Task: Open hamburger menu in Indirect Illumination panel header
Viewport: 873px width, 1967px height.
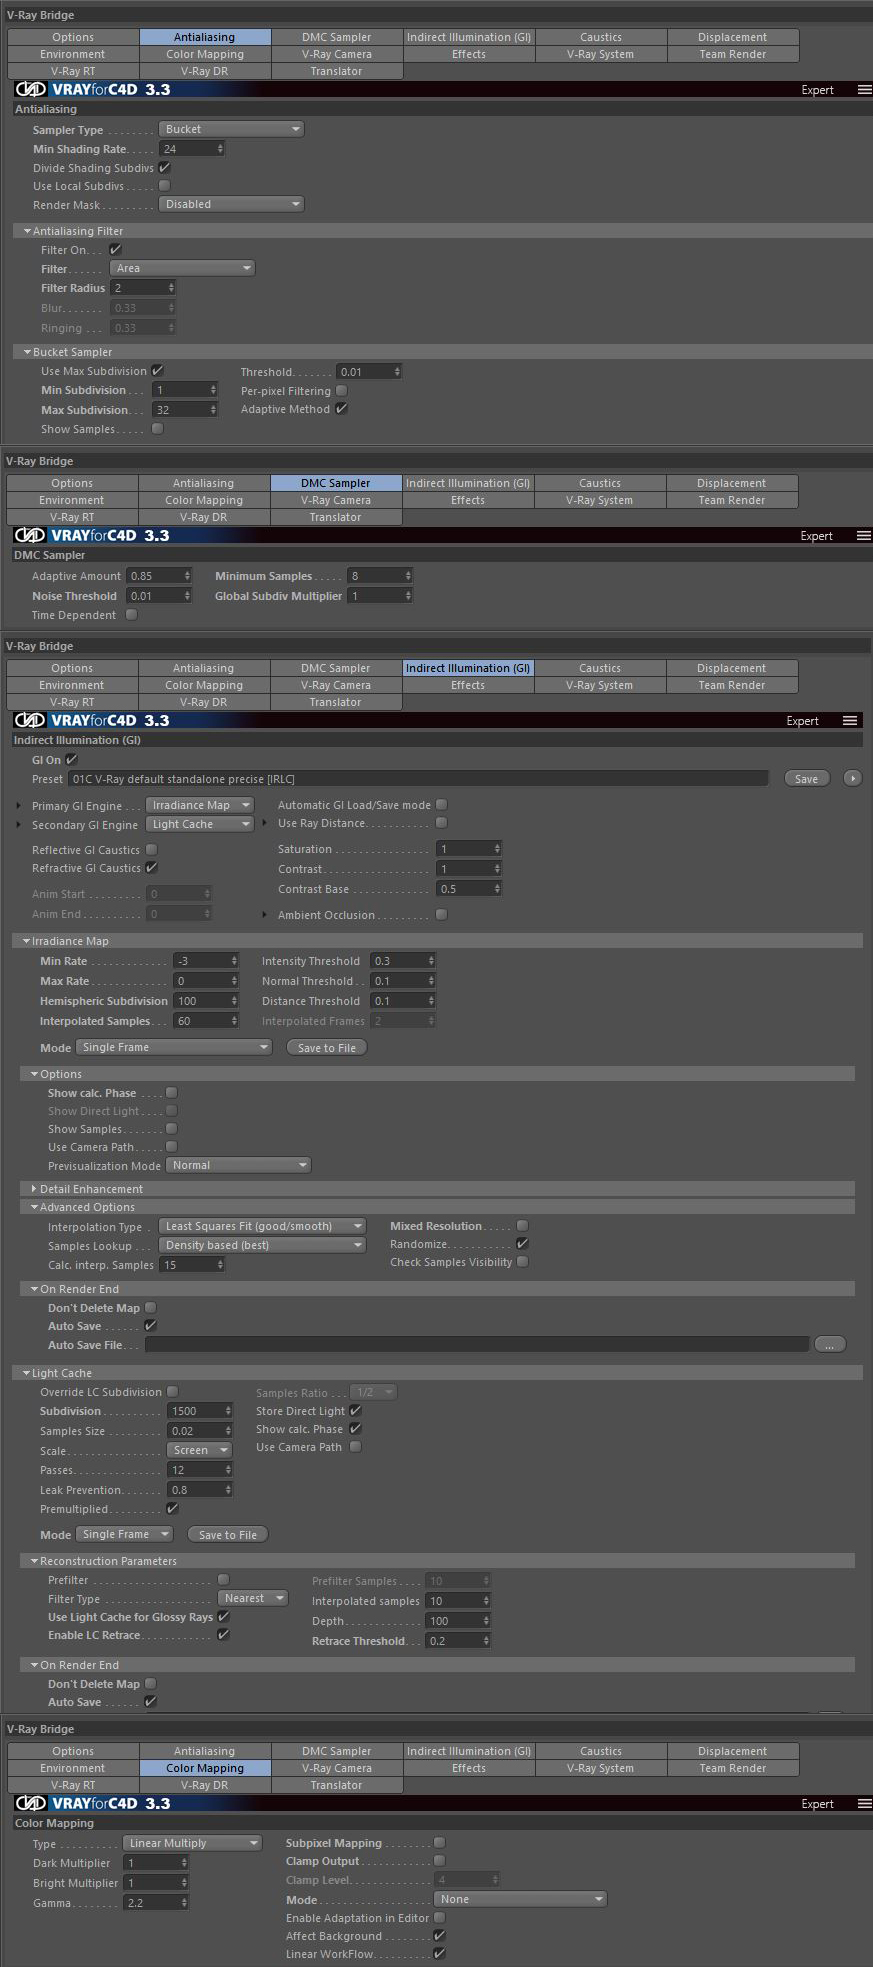Action: [850, 721]
